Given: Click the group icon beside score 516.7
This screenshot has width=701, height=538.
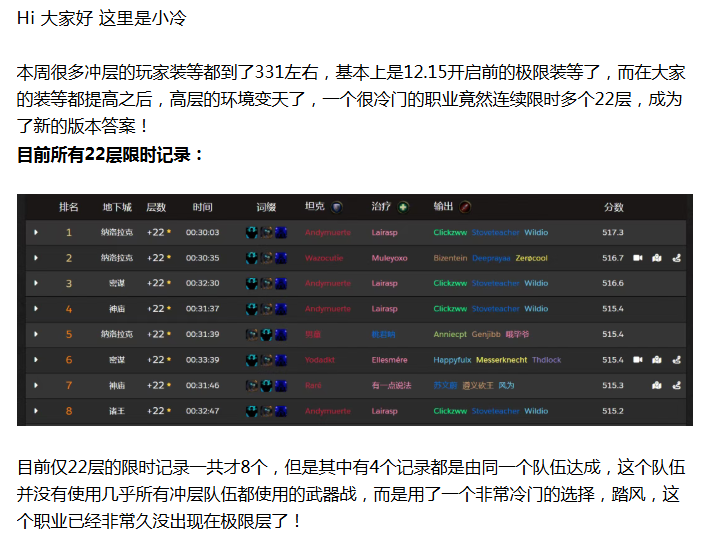Looking at the screenshot, I should click(x=656, y=258).
